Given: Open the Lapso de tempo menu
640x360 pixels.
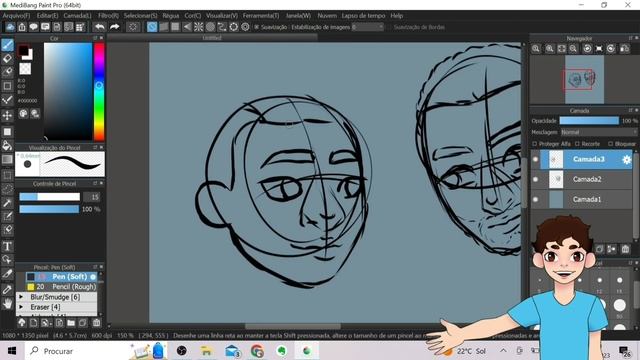Looking at the screenshot, I should point(363,16).
